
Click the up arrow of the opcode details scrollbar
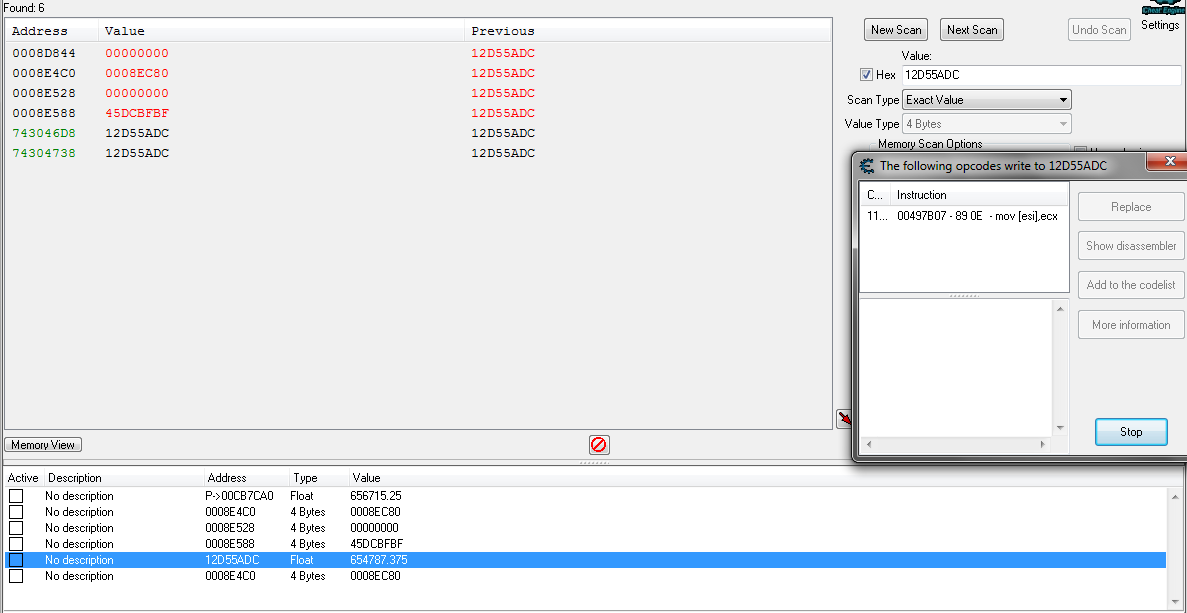tap(1061, 308)
